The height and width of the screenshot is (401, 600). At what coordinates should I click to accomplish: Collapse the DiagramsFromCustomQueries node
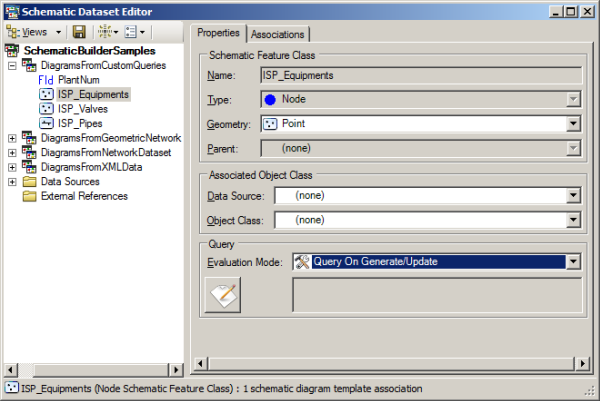[12, 66]
